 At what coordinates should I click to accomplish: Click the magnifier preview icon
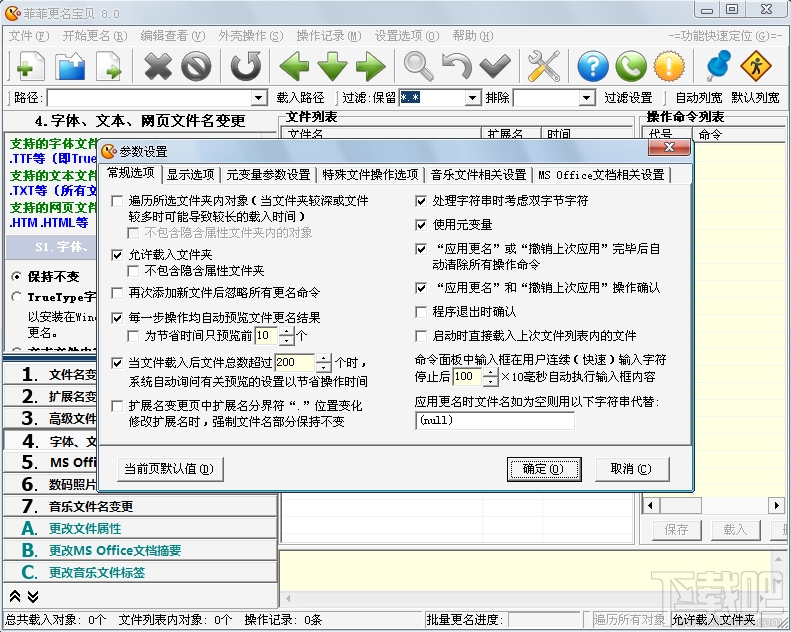point(419,66)
